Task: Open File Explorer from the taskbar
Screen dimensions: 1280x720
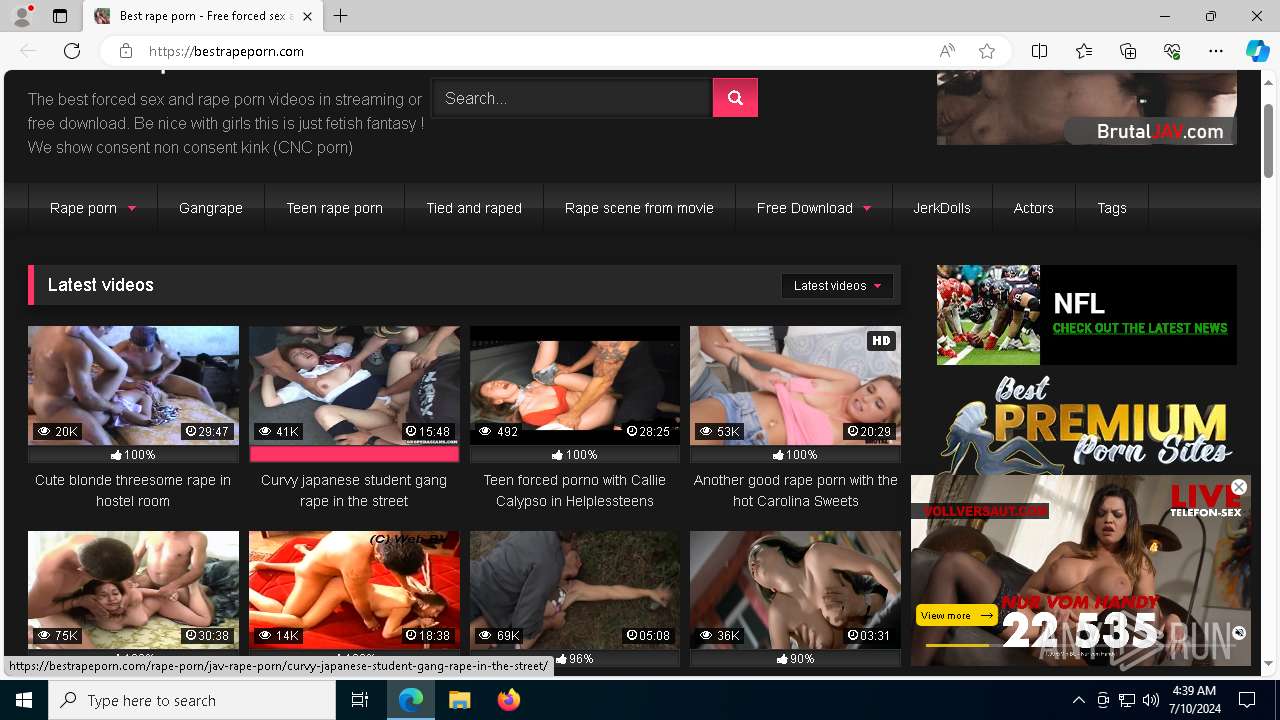Action: tap(459, 700)
